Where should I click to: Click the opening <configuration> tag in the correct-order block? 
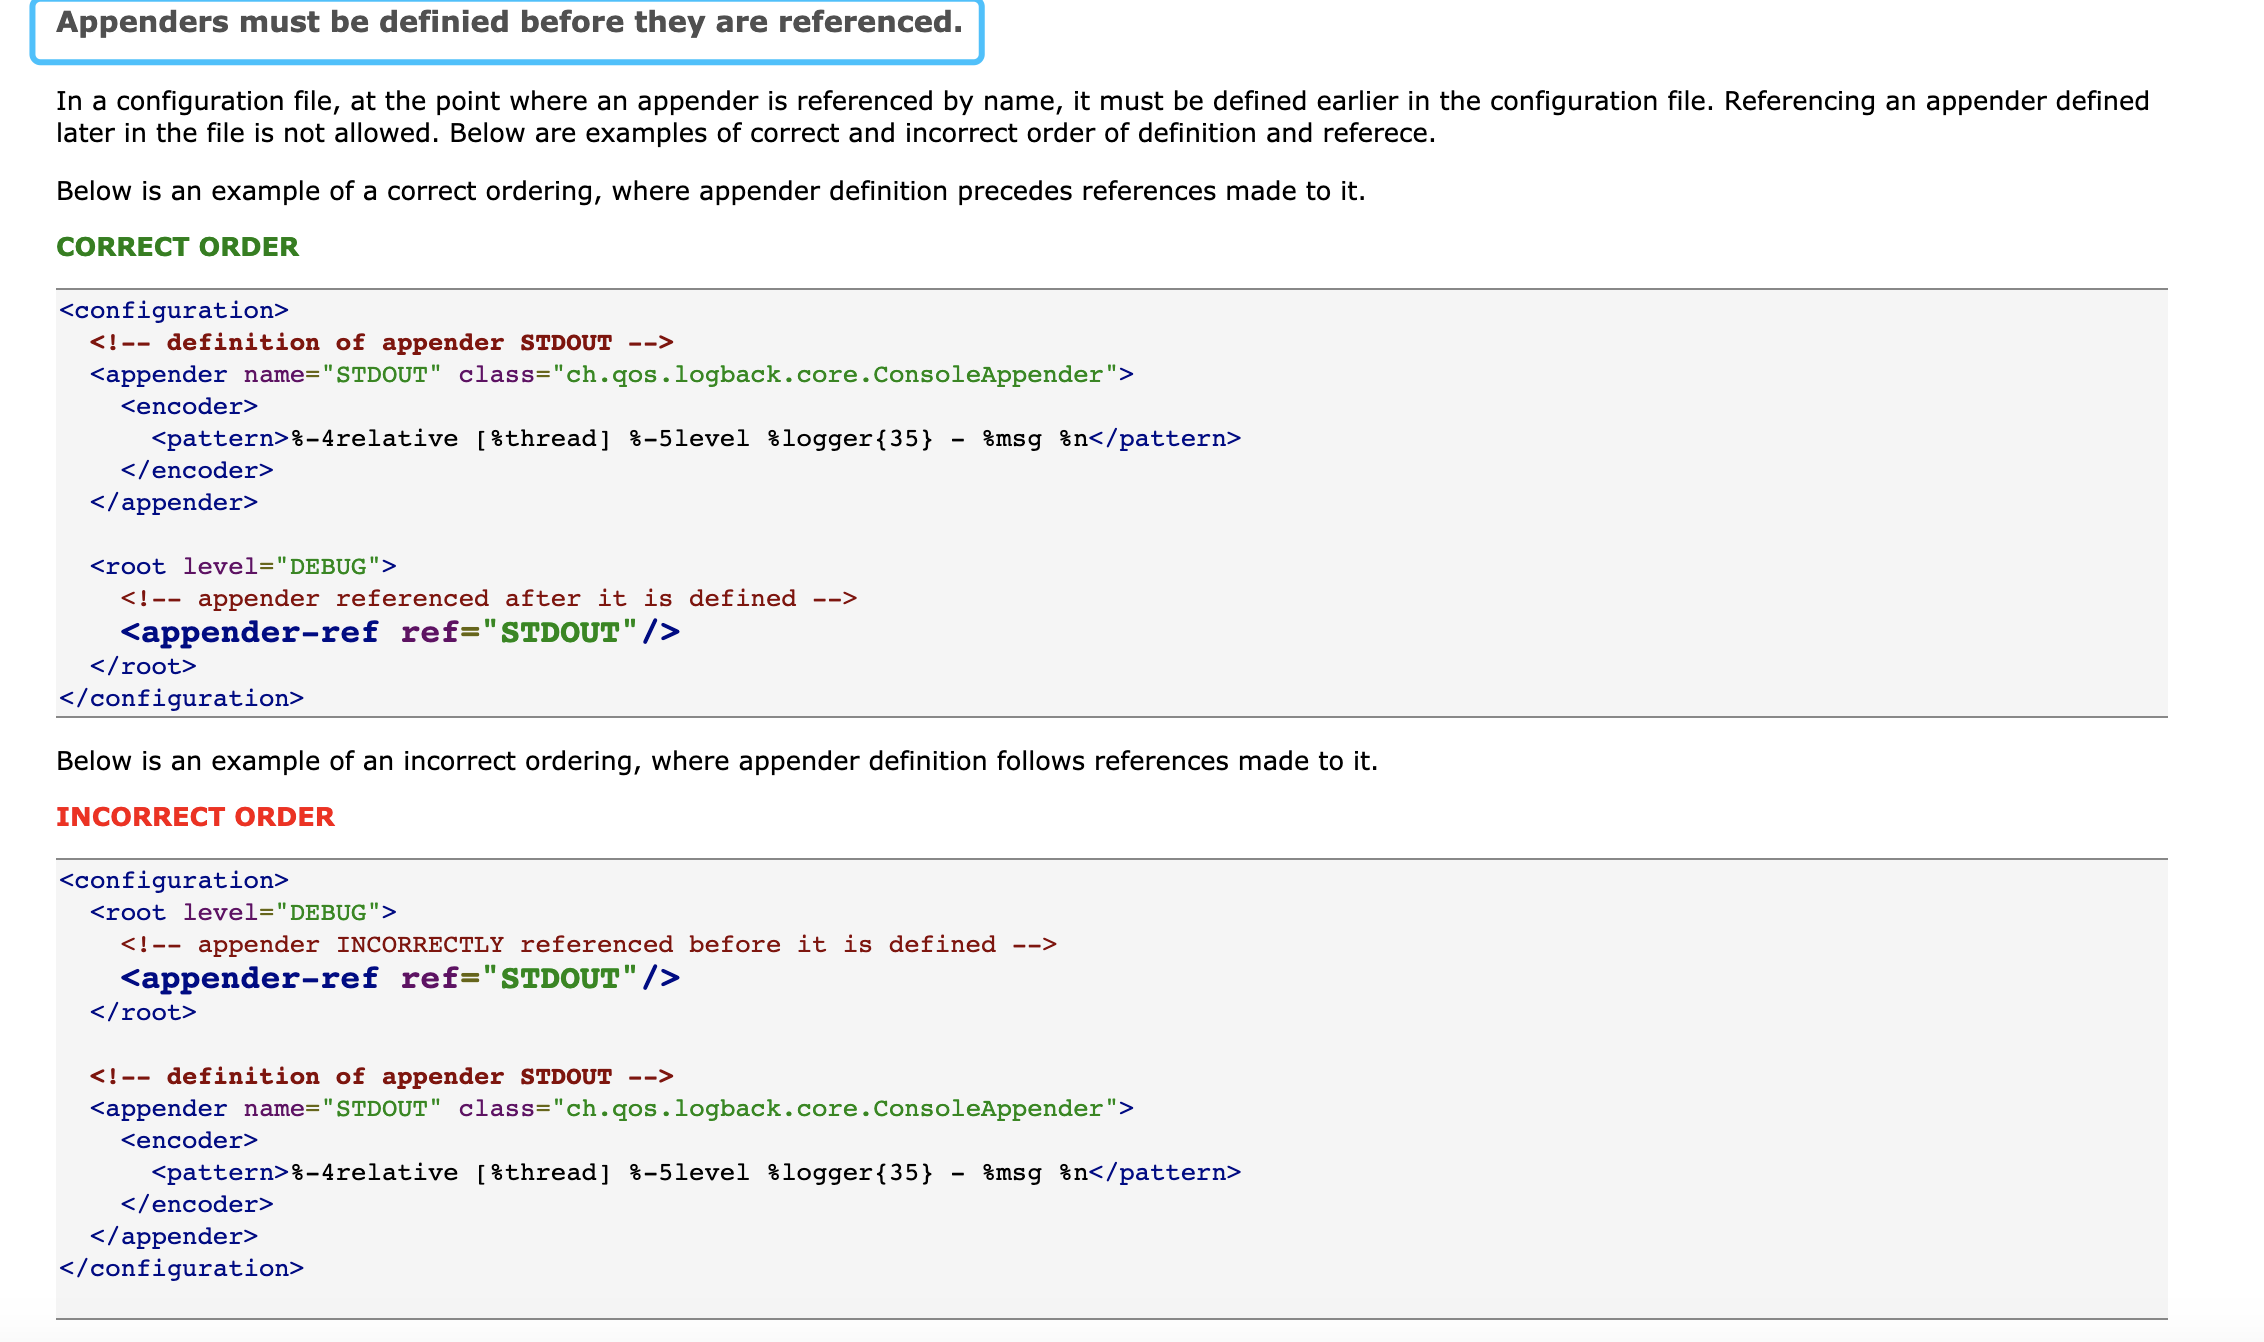(x=174, y=311)
